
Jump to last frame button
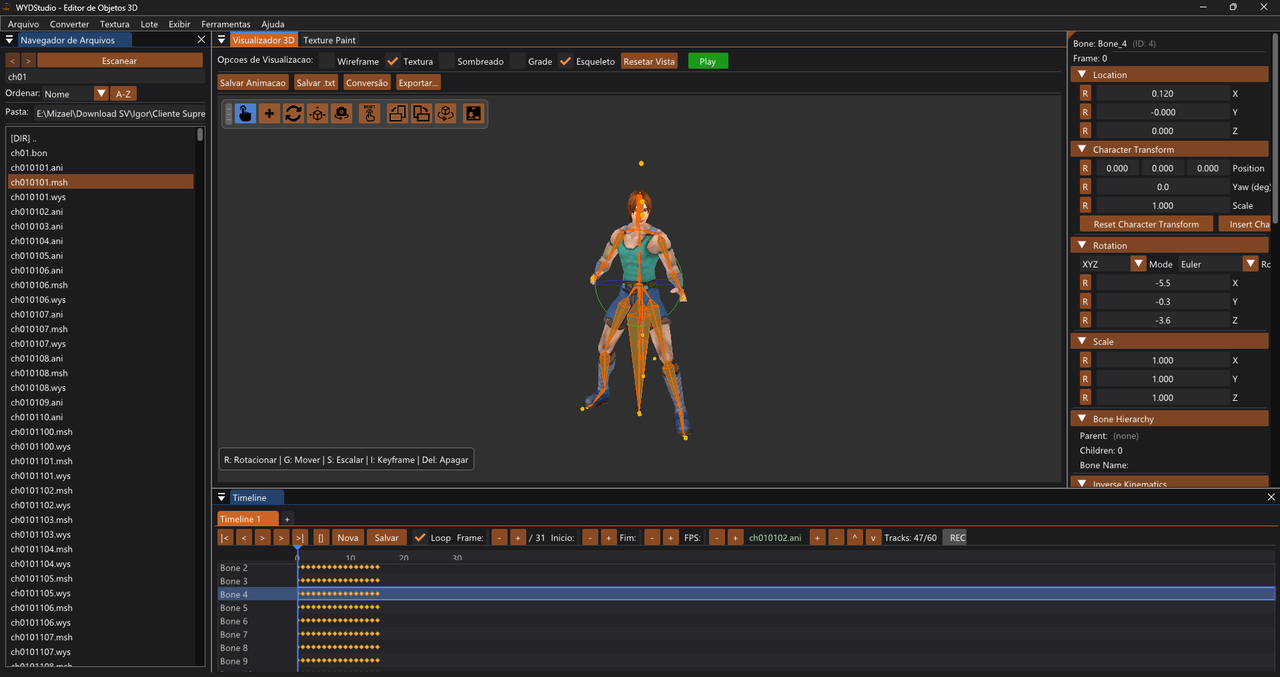tap(299, 538)
